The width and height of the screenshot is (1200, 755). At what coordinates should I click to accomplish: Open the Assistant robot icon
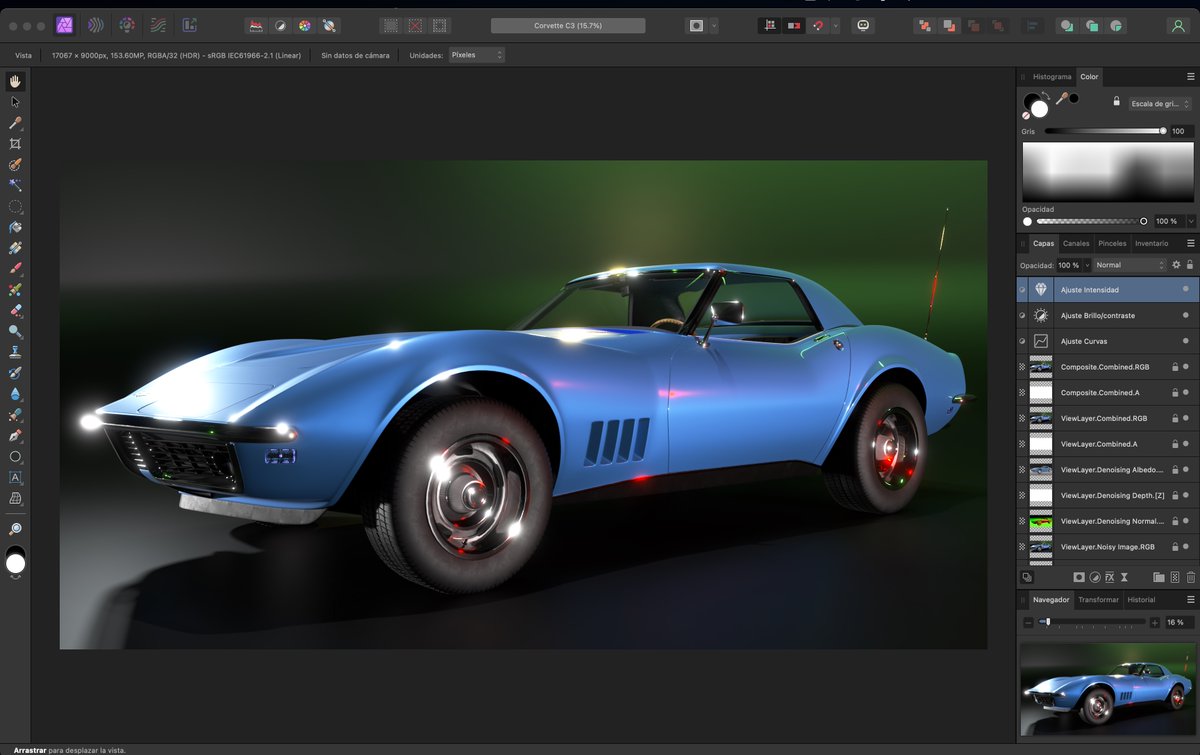click(864, 25)
